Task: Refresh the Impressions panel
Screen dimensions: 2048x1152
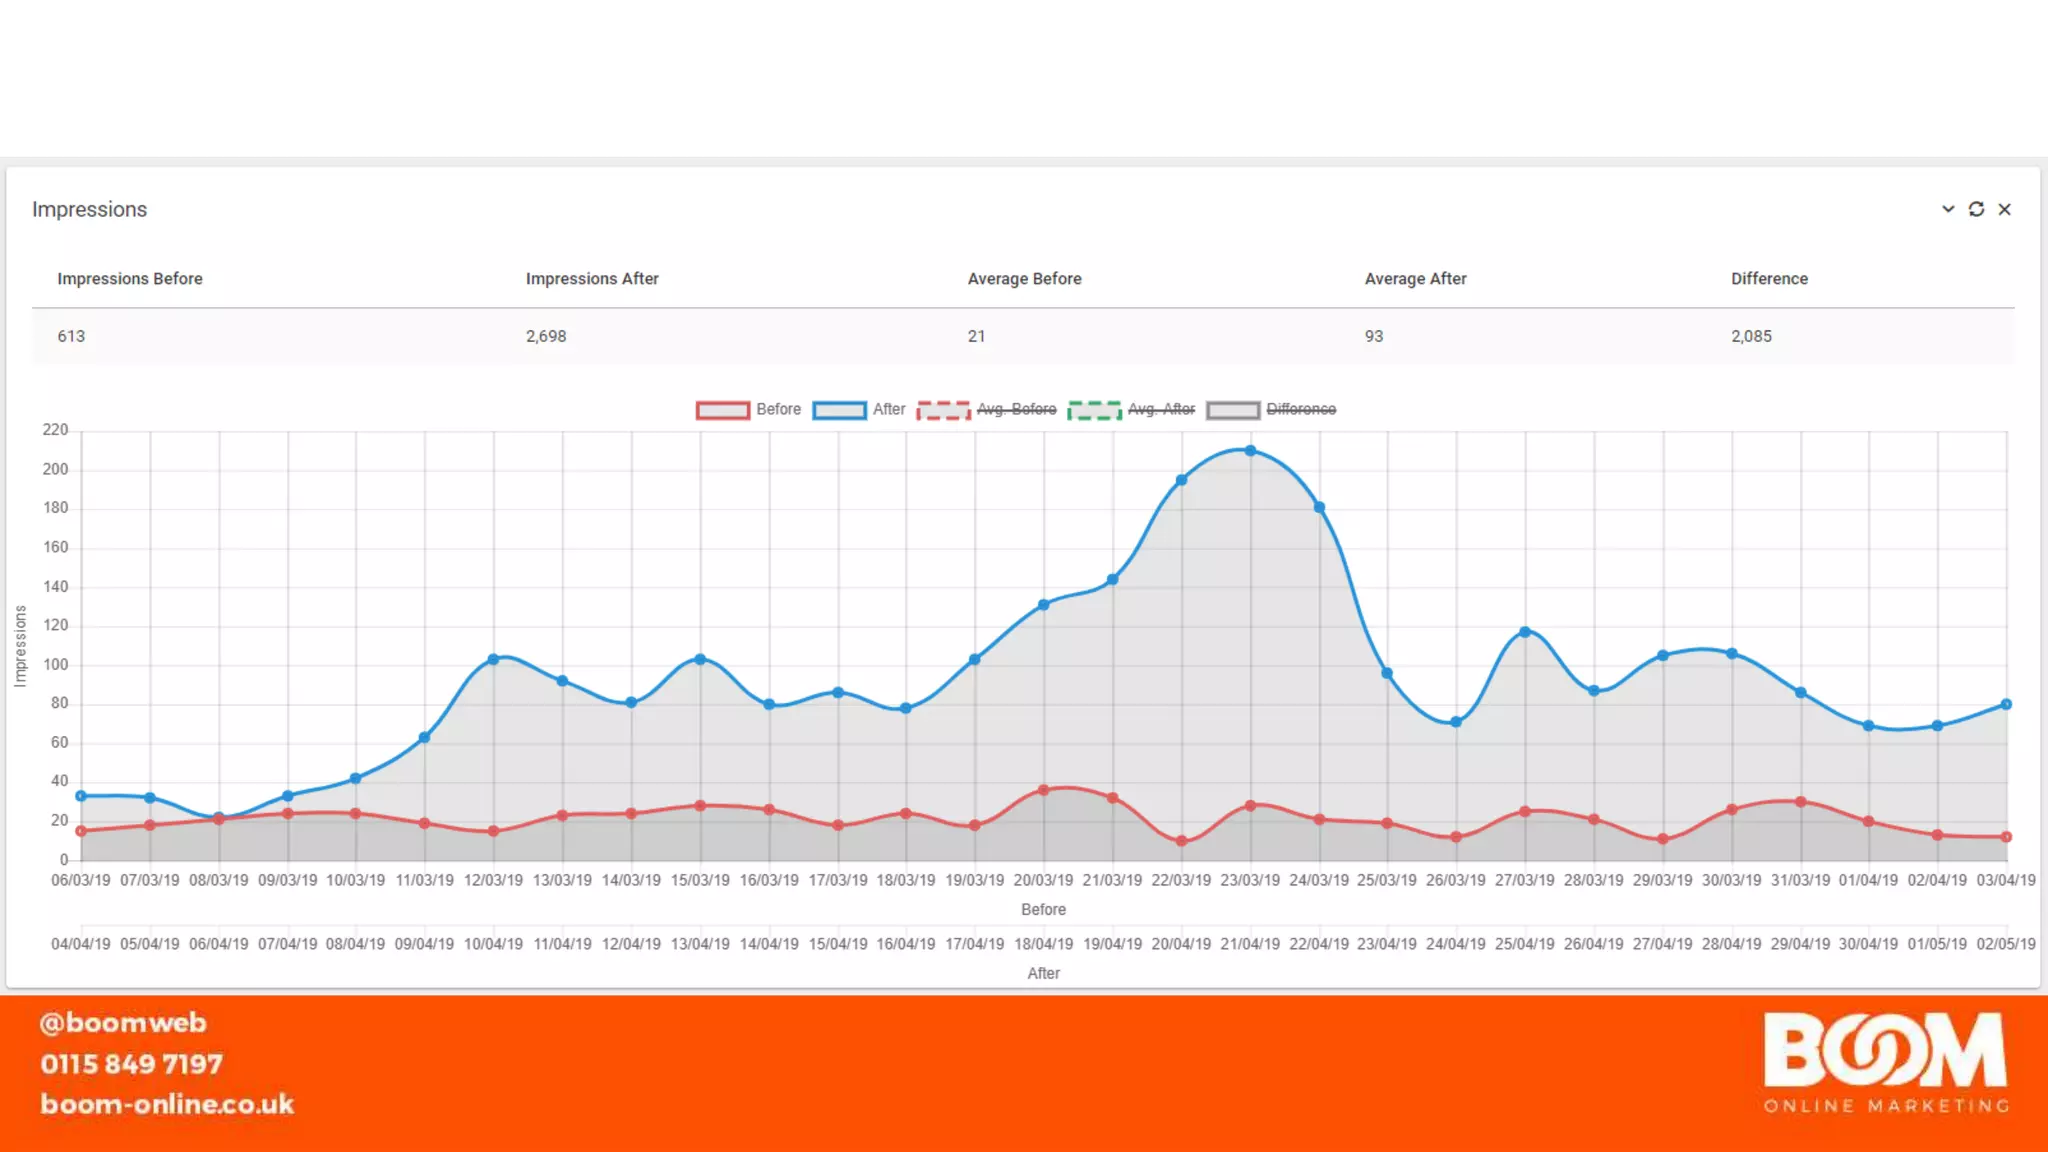Action: (x=1976, y=209)
